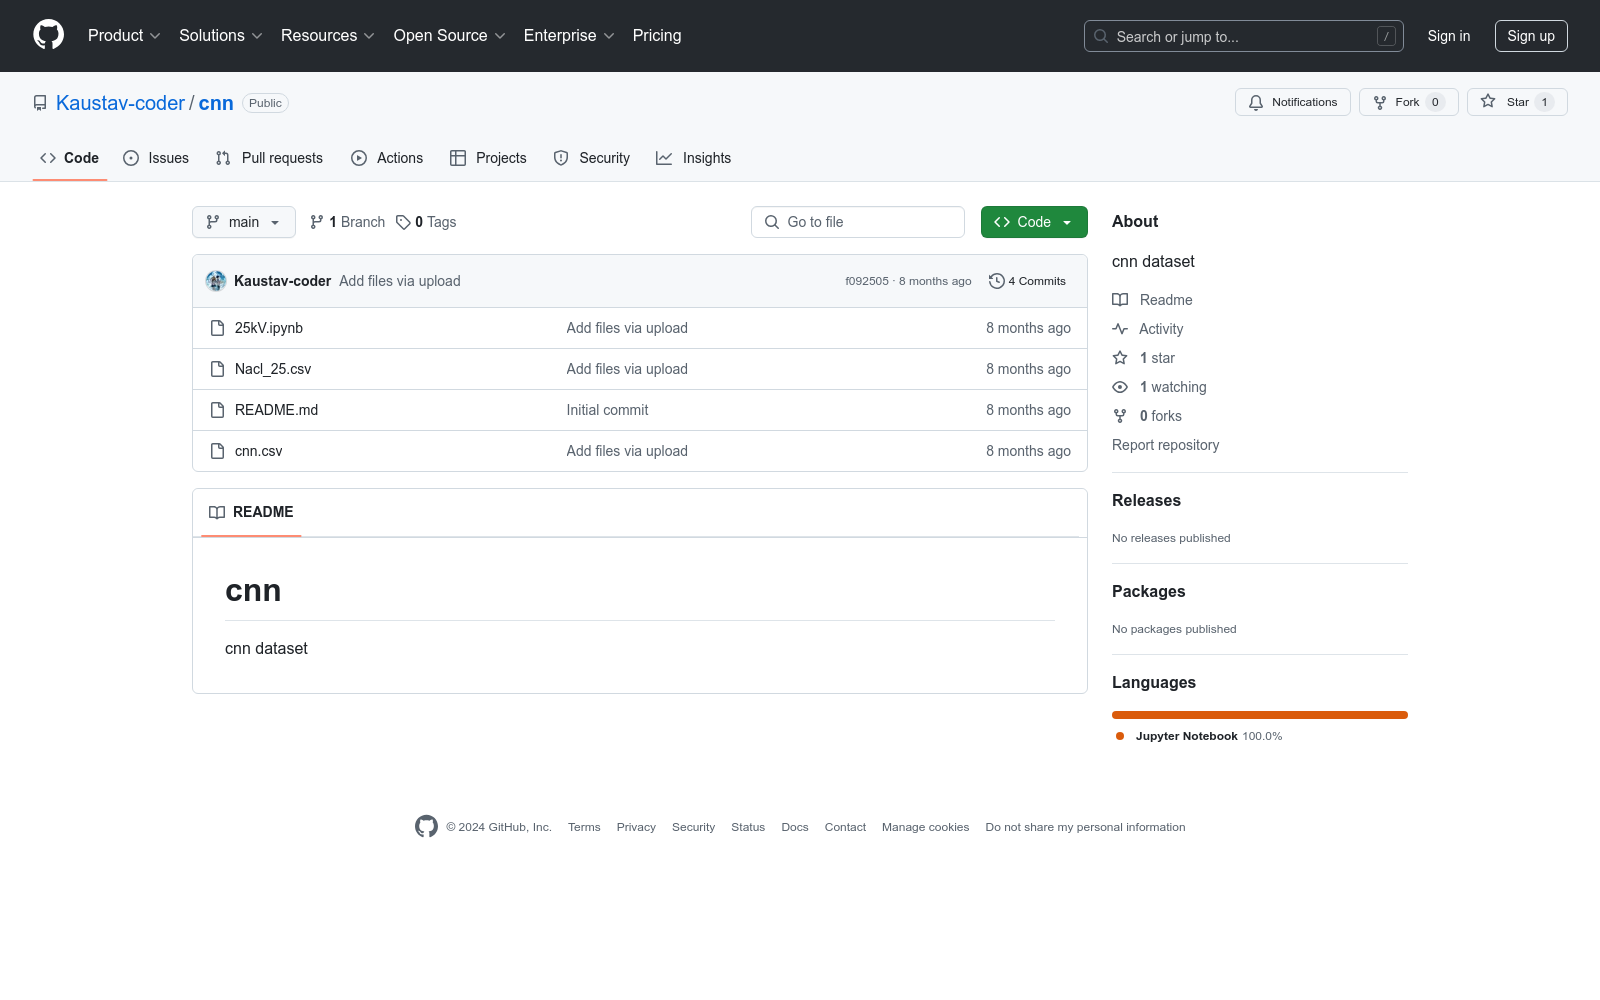Viewport: 1600px width, 1000px height.
Task: Click the Notifications button
Action: 1293,102
